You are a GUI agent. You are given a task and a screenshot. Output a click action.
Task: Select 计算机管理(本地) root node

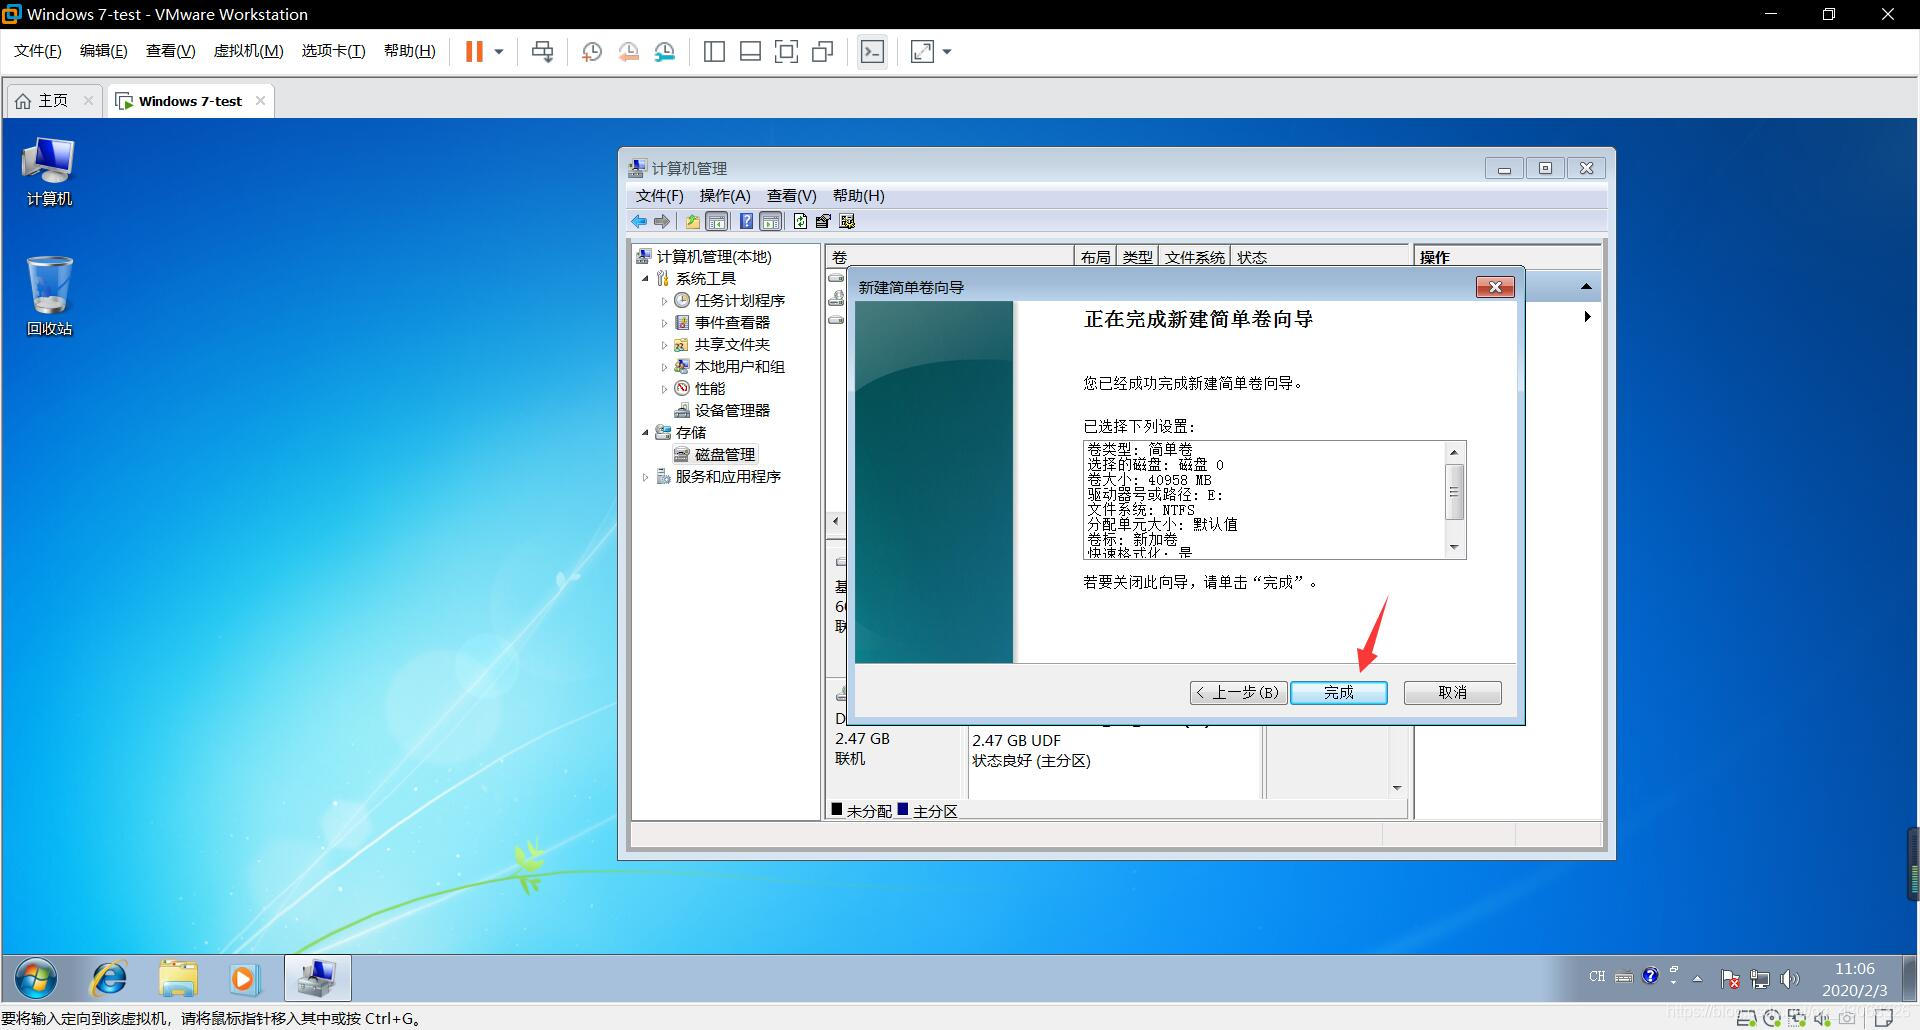click(x=714, y=257)
